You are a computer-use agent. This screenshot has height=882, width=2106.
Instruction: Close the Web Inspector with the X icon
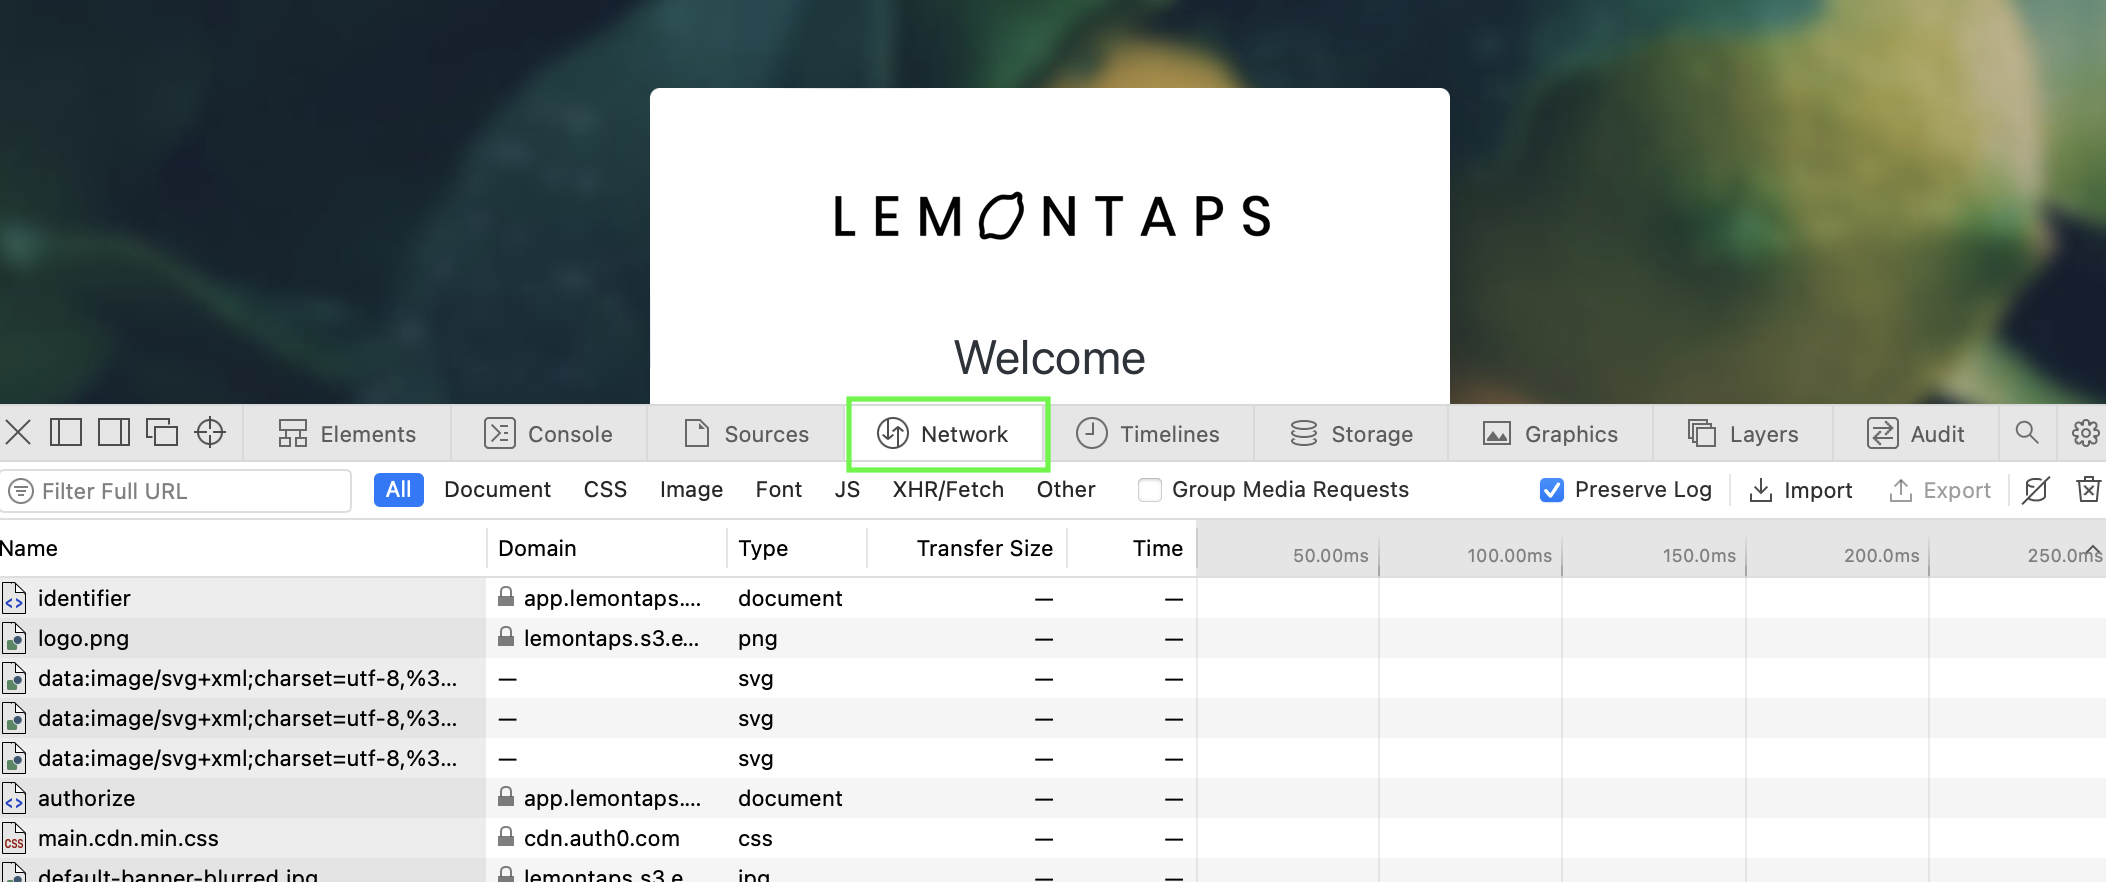click(18, 433)
